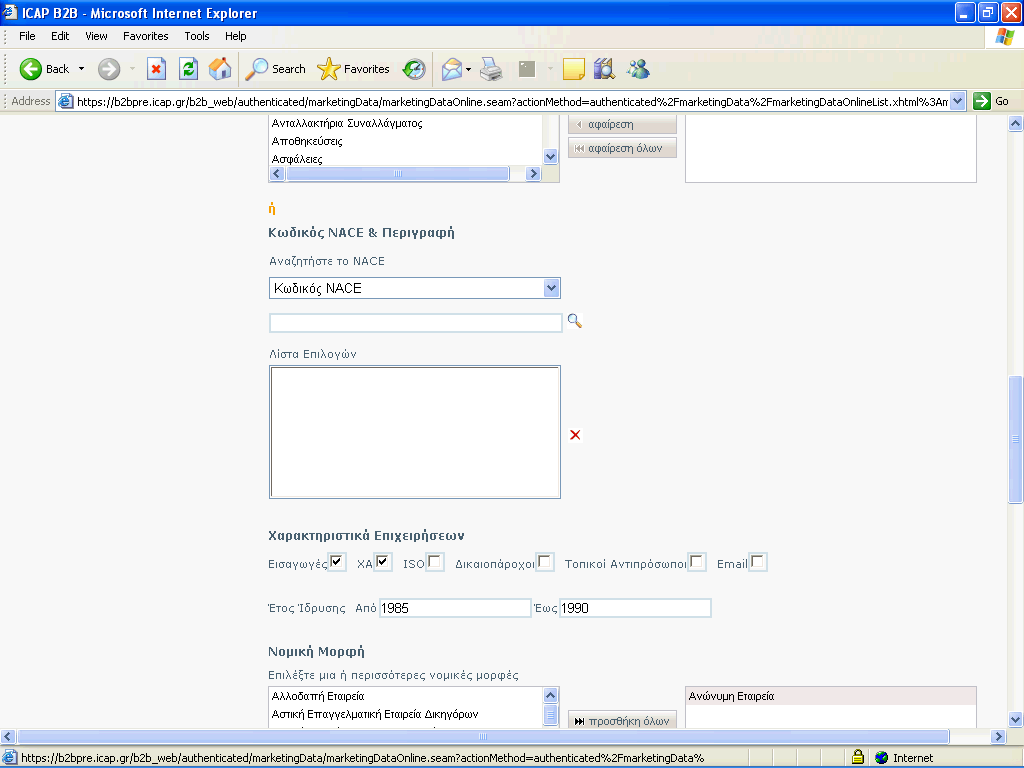Click the red X beside Λίστα Επιλογών
Screen dimensions: 1024x768
(575, 435)
